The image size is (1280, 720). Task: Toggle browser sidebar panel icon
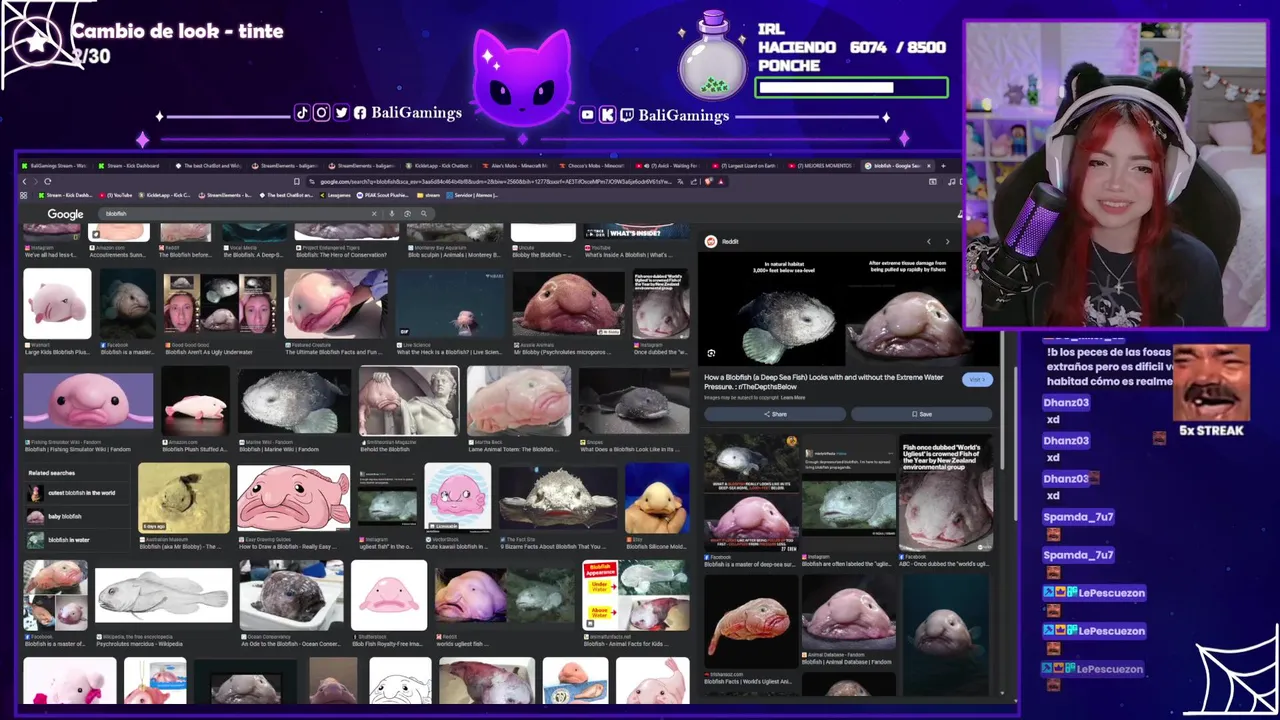(932, 182)
